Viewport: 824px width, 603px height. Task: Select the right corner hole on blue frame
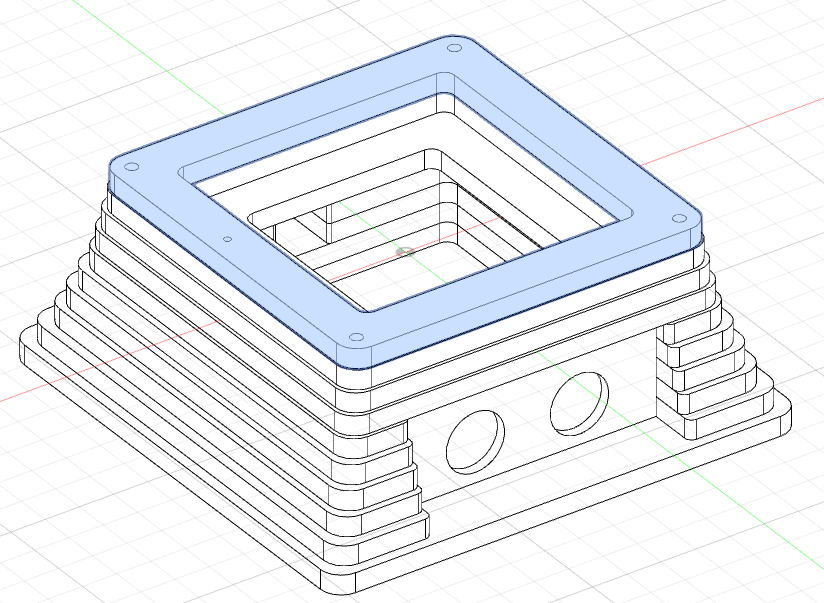[680, 218]
